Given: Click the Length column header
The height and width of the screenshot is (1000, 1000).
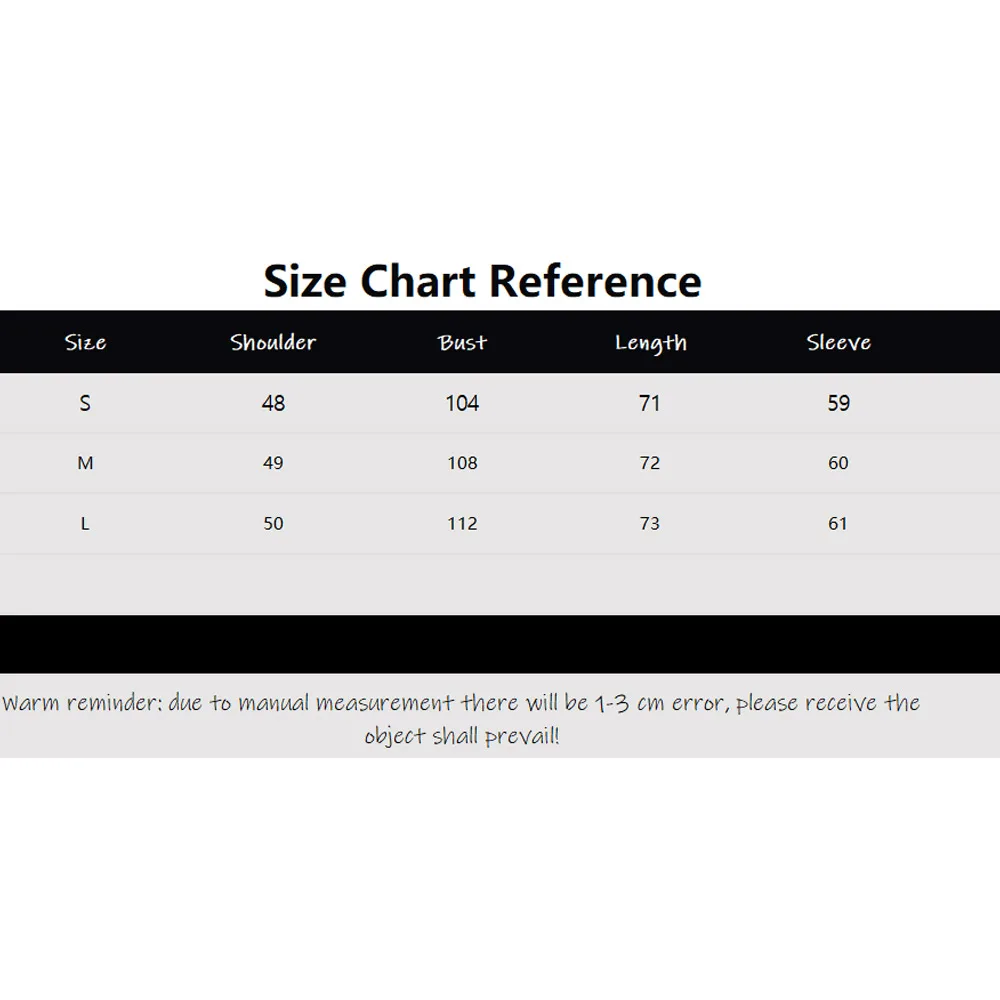Looking at the screenshot, I should point(651,344).
